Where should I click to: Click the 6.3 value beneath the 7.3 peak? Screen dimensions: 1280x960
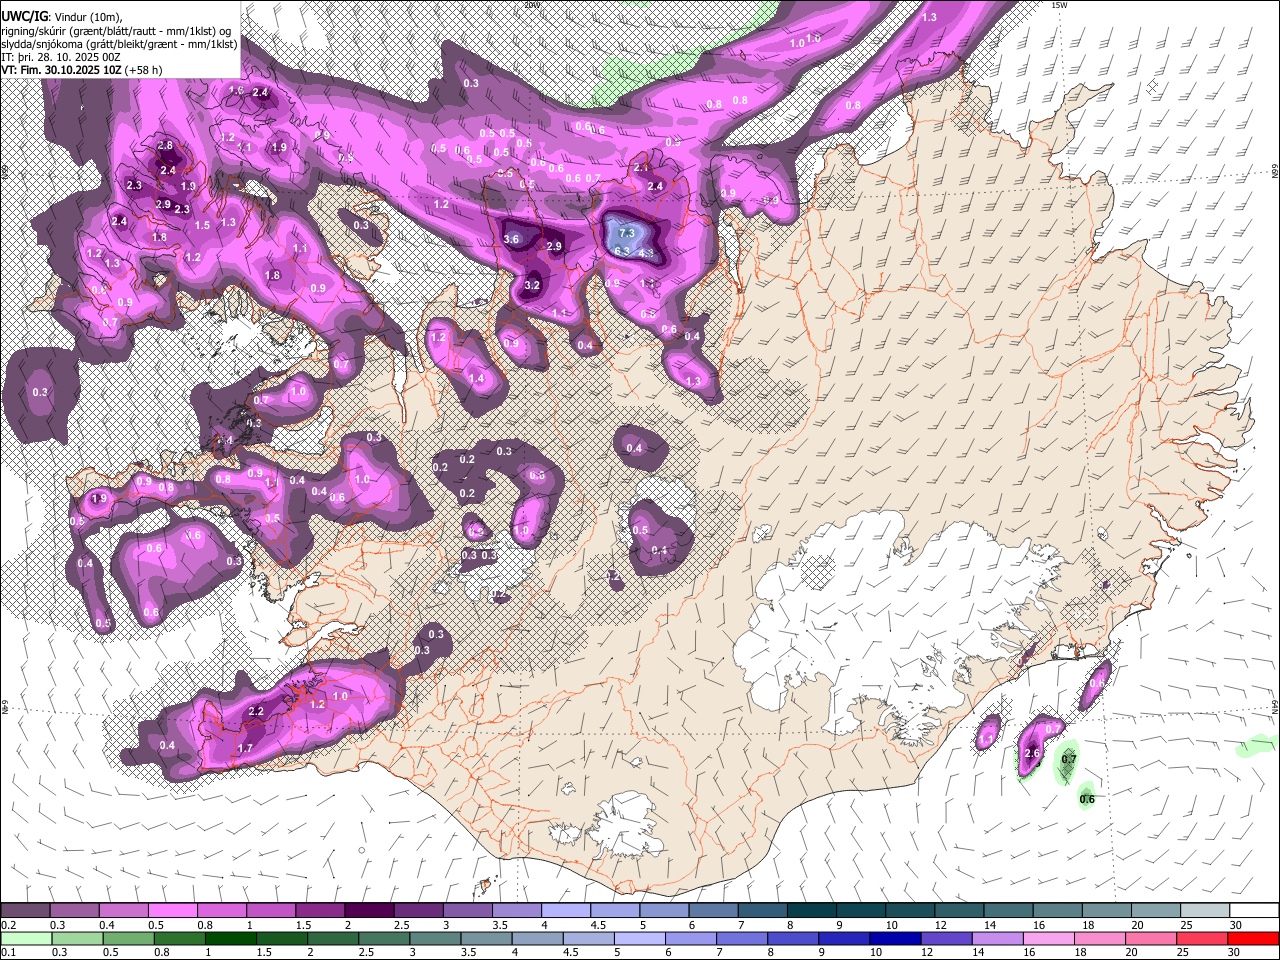pos(621,251)
